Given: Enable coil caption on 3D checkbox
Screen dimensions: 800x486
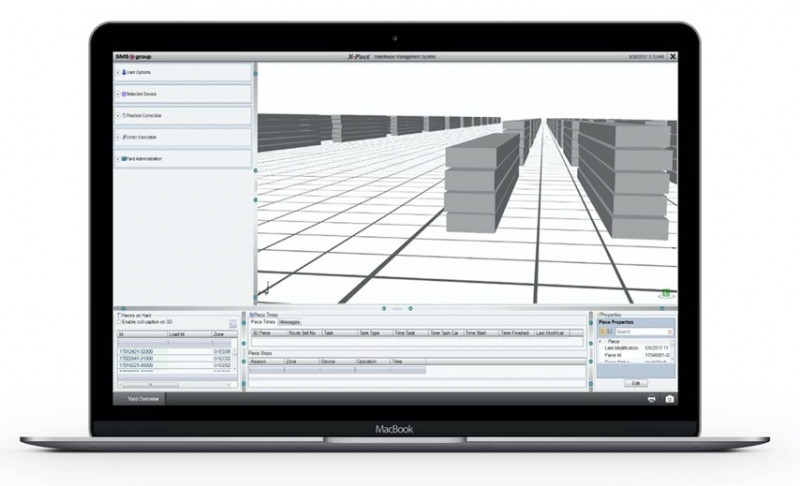Looking at the screenshot, I should pyautogui.click(x=119, y=322).
